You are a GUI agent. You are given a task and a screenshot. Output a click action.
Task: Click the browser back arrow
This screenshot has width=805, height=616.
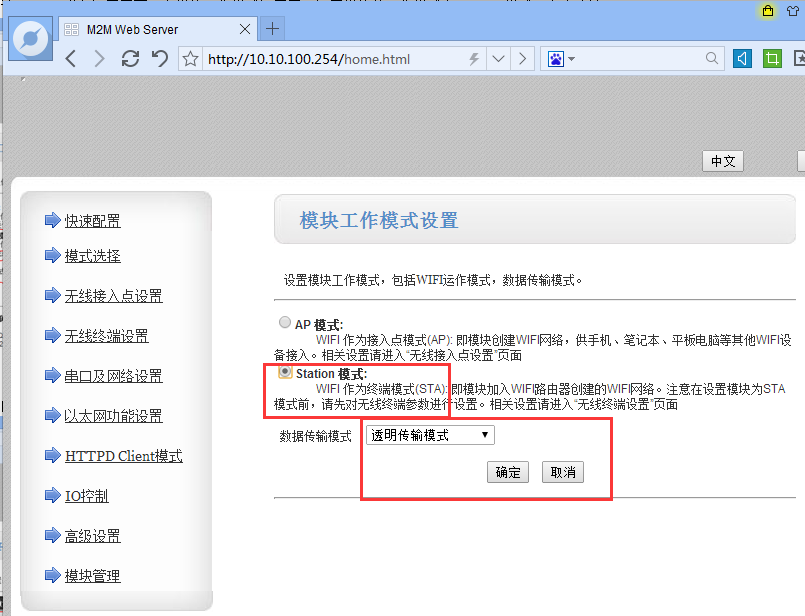point(71,59)
